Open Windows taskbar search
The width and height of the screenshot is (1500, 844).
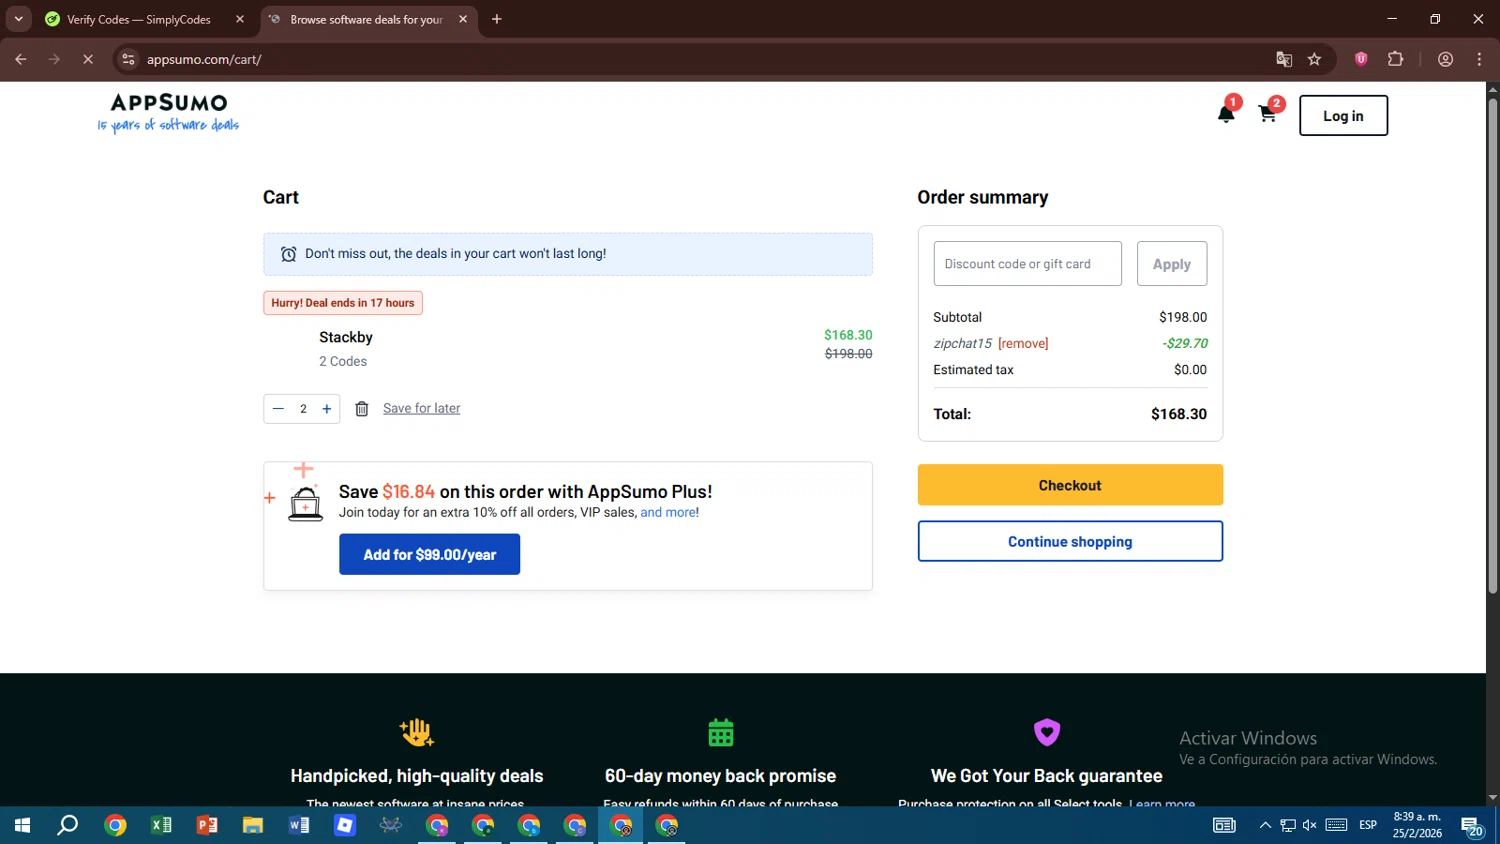68,825
